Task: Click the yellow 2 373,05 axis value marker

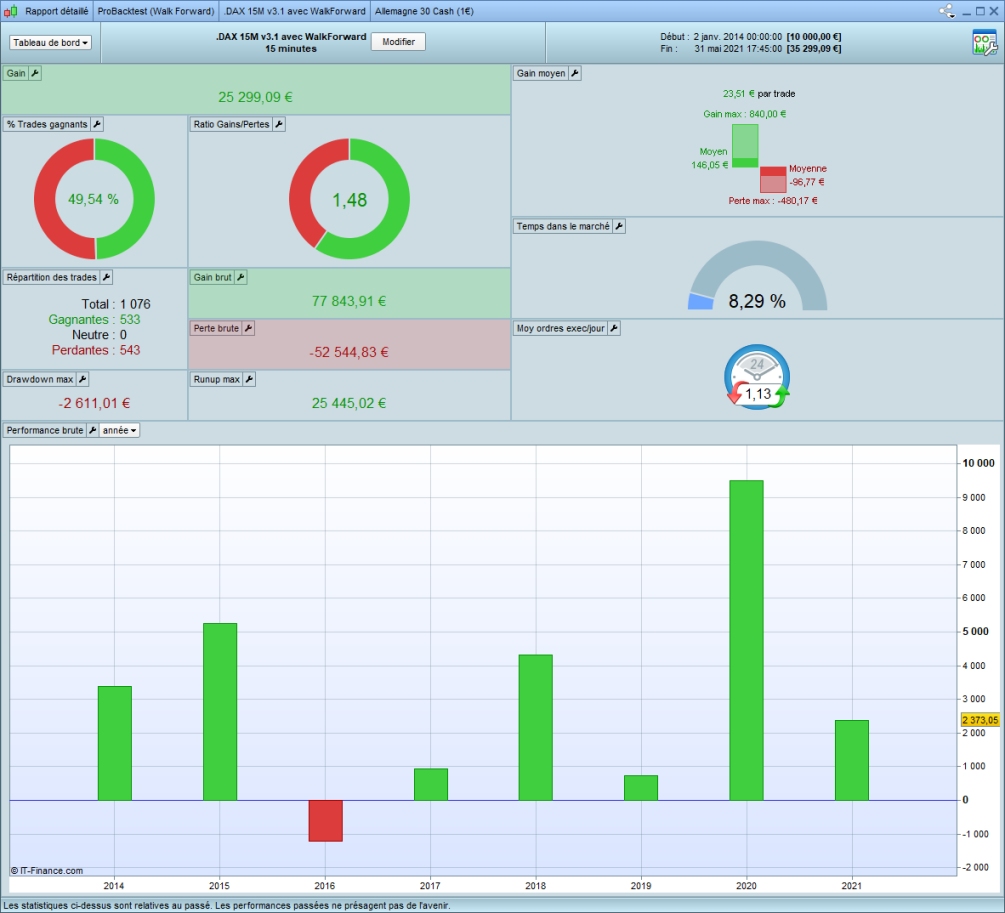Action: click(x=980, y=720)
